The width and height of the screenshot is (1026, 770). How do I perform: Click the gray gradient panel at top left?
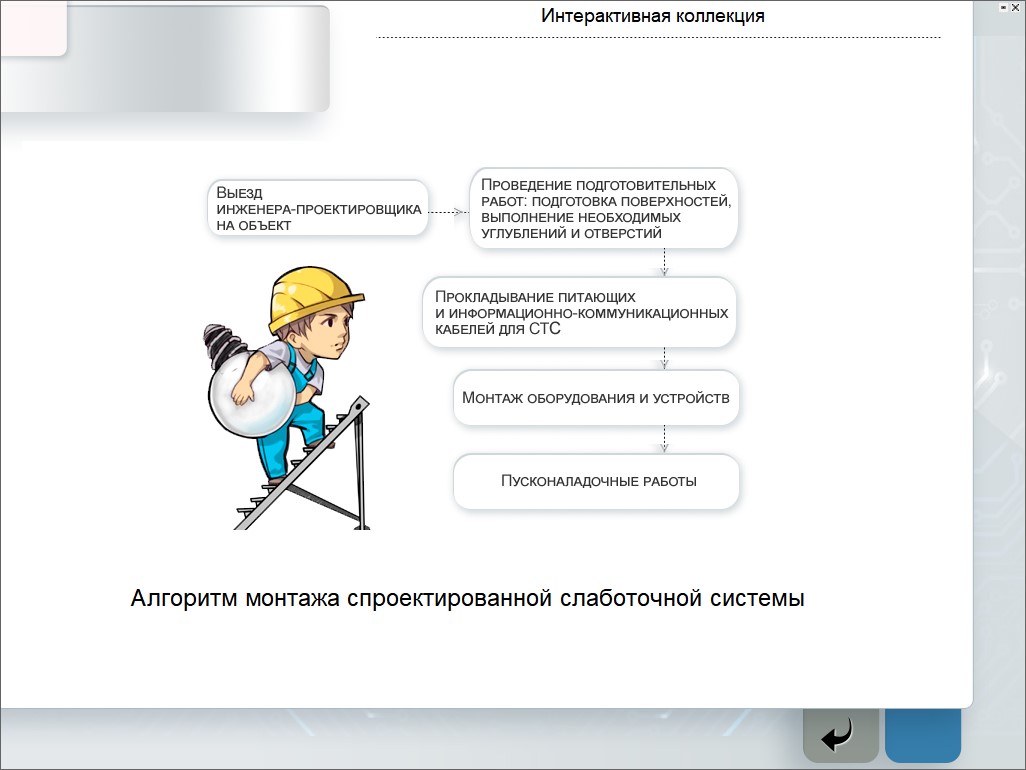[200, 60]
